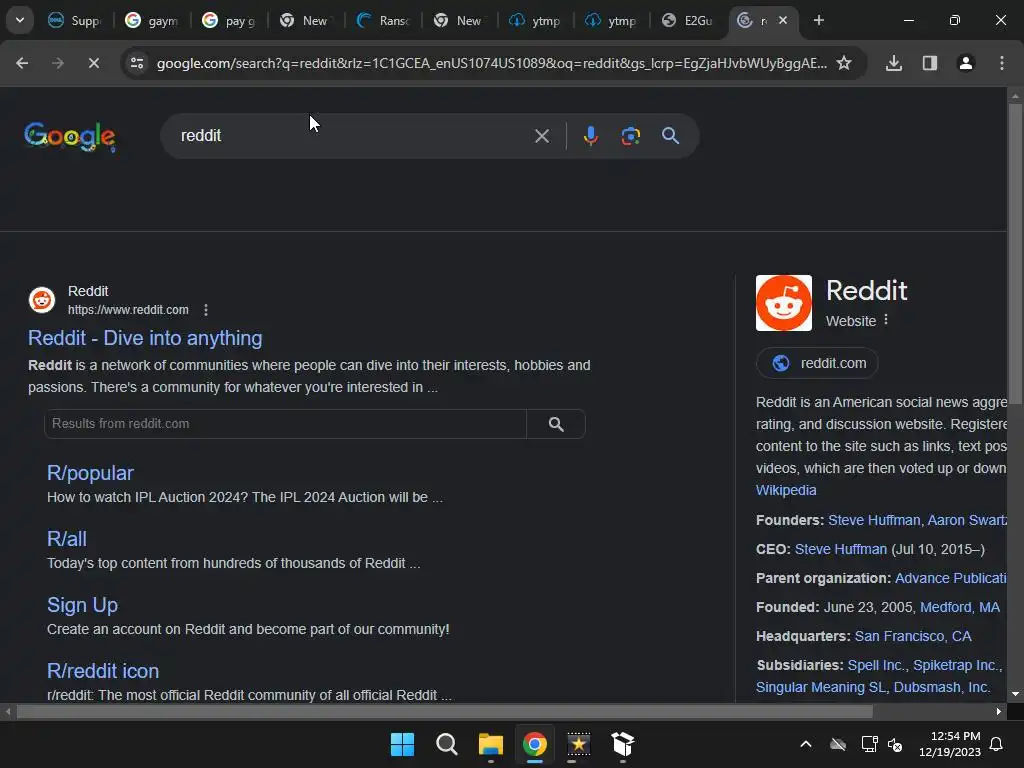Open the tab search dropdown arrow

click(x=20, y=20)
